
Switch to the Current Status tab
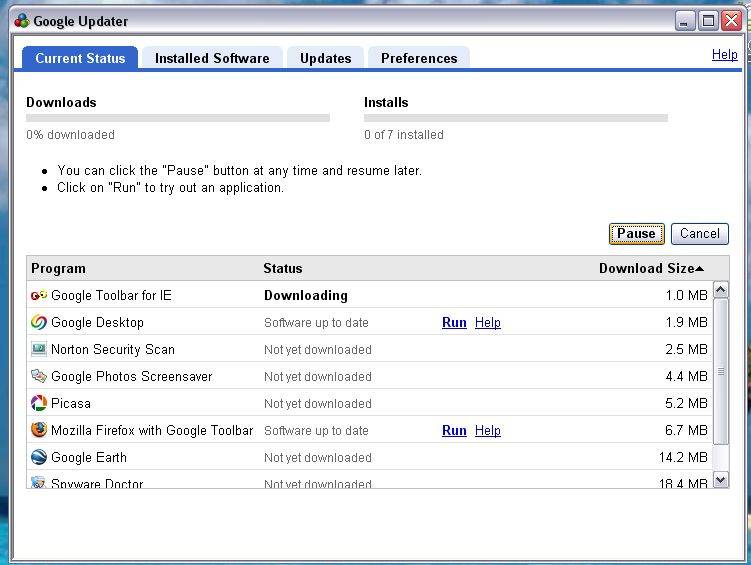click(x=80, y=58)
